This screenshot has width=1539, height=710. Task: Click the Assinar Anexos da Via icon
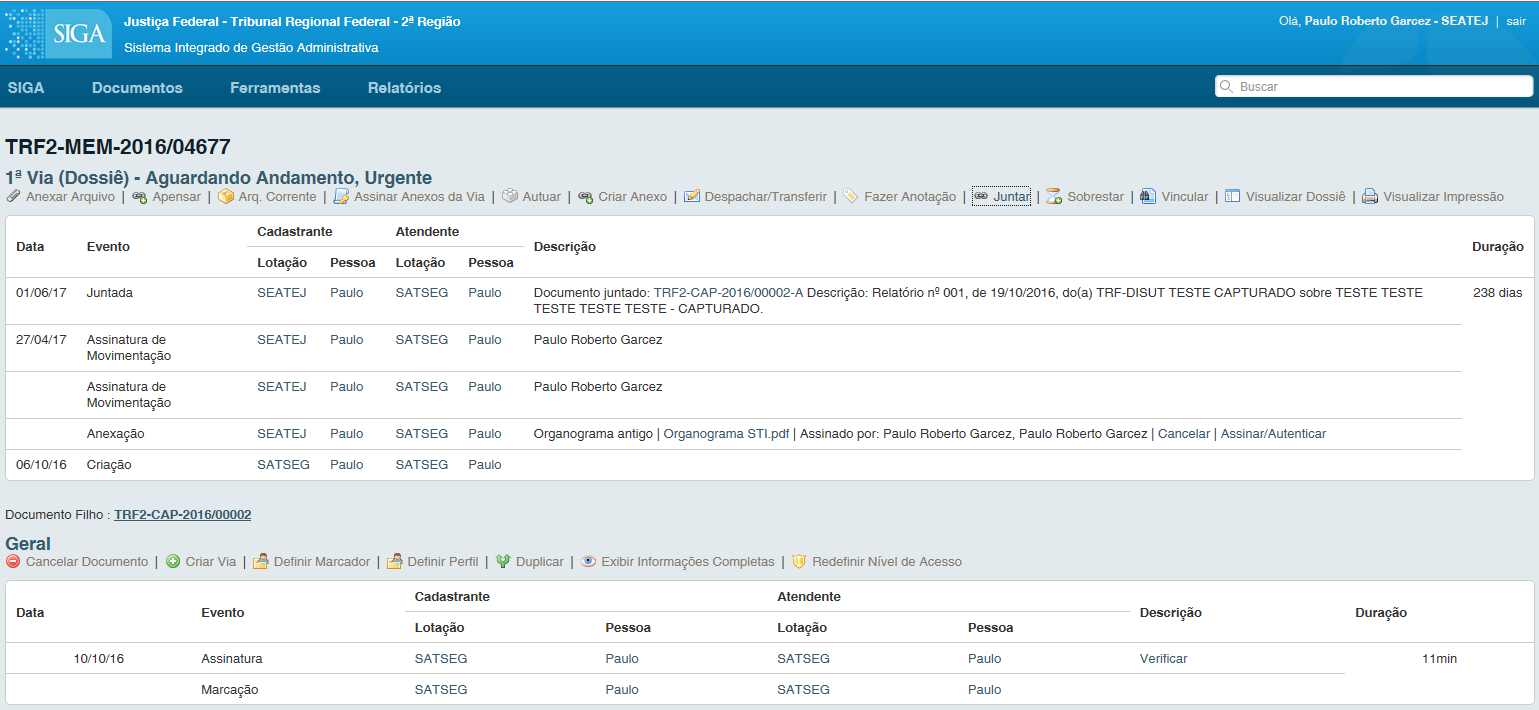pos(341,197)
